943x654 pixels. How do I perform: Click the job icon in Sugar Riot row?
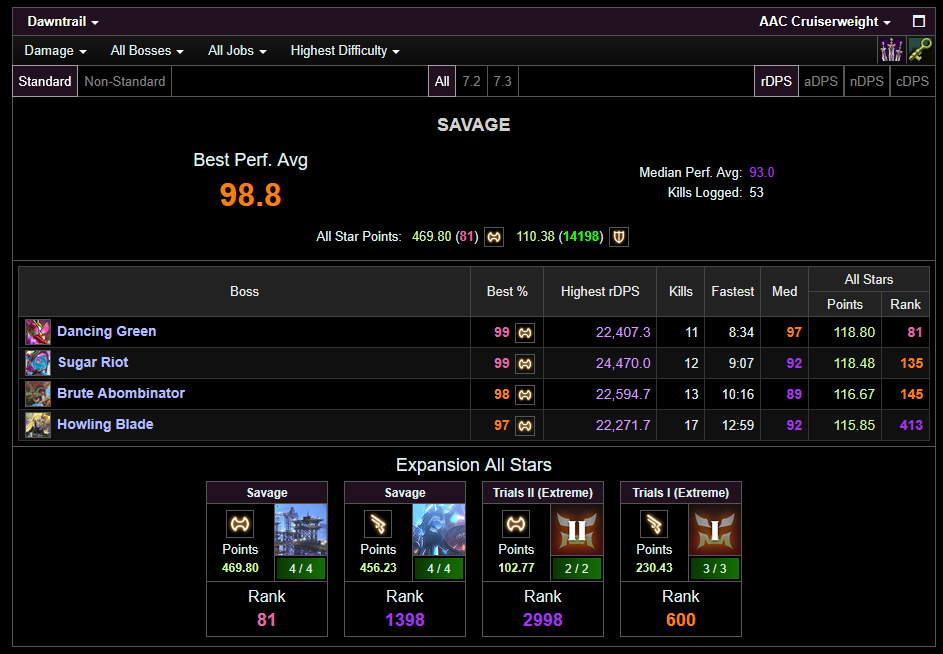[x=525, y=364]
